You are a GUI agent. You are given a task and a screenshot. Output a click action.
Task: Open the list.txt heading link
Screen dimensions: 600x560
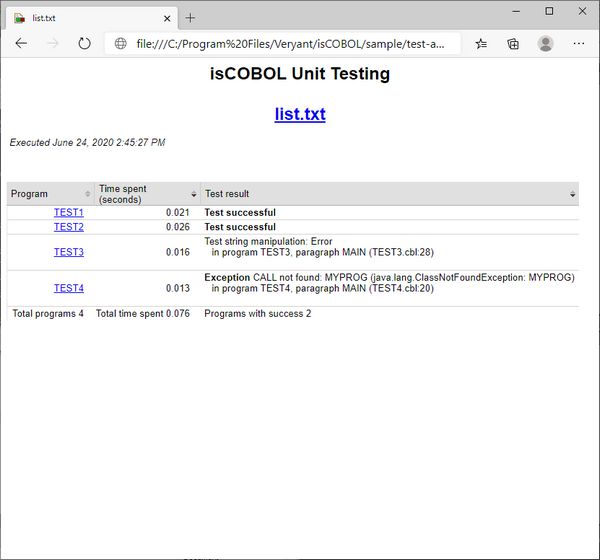click(300, 114)
